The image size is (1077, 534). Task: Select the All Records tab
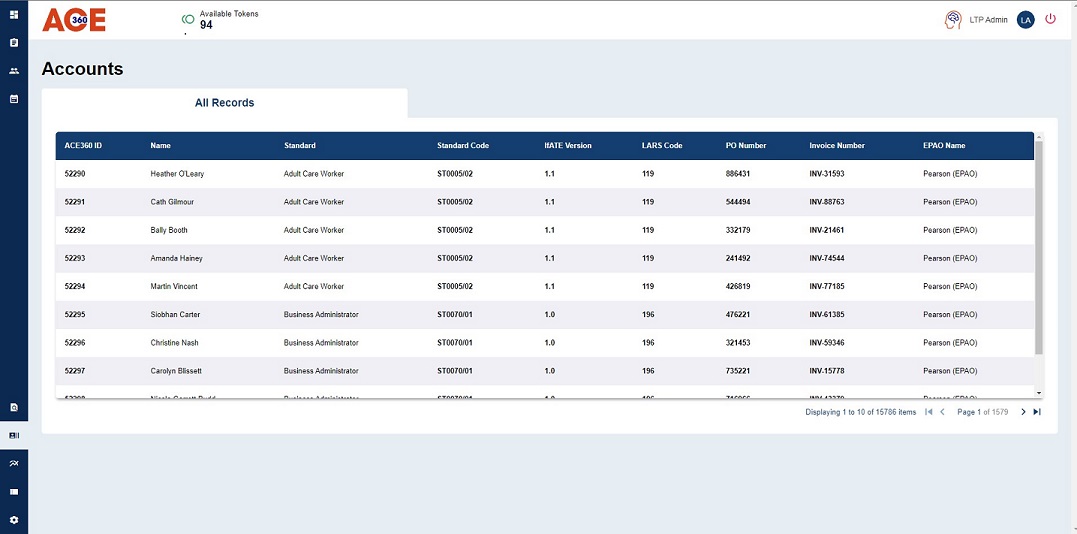[x=224, y=103]
